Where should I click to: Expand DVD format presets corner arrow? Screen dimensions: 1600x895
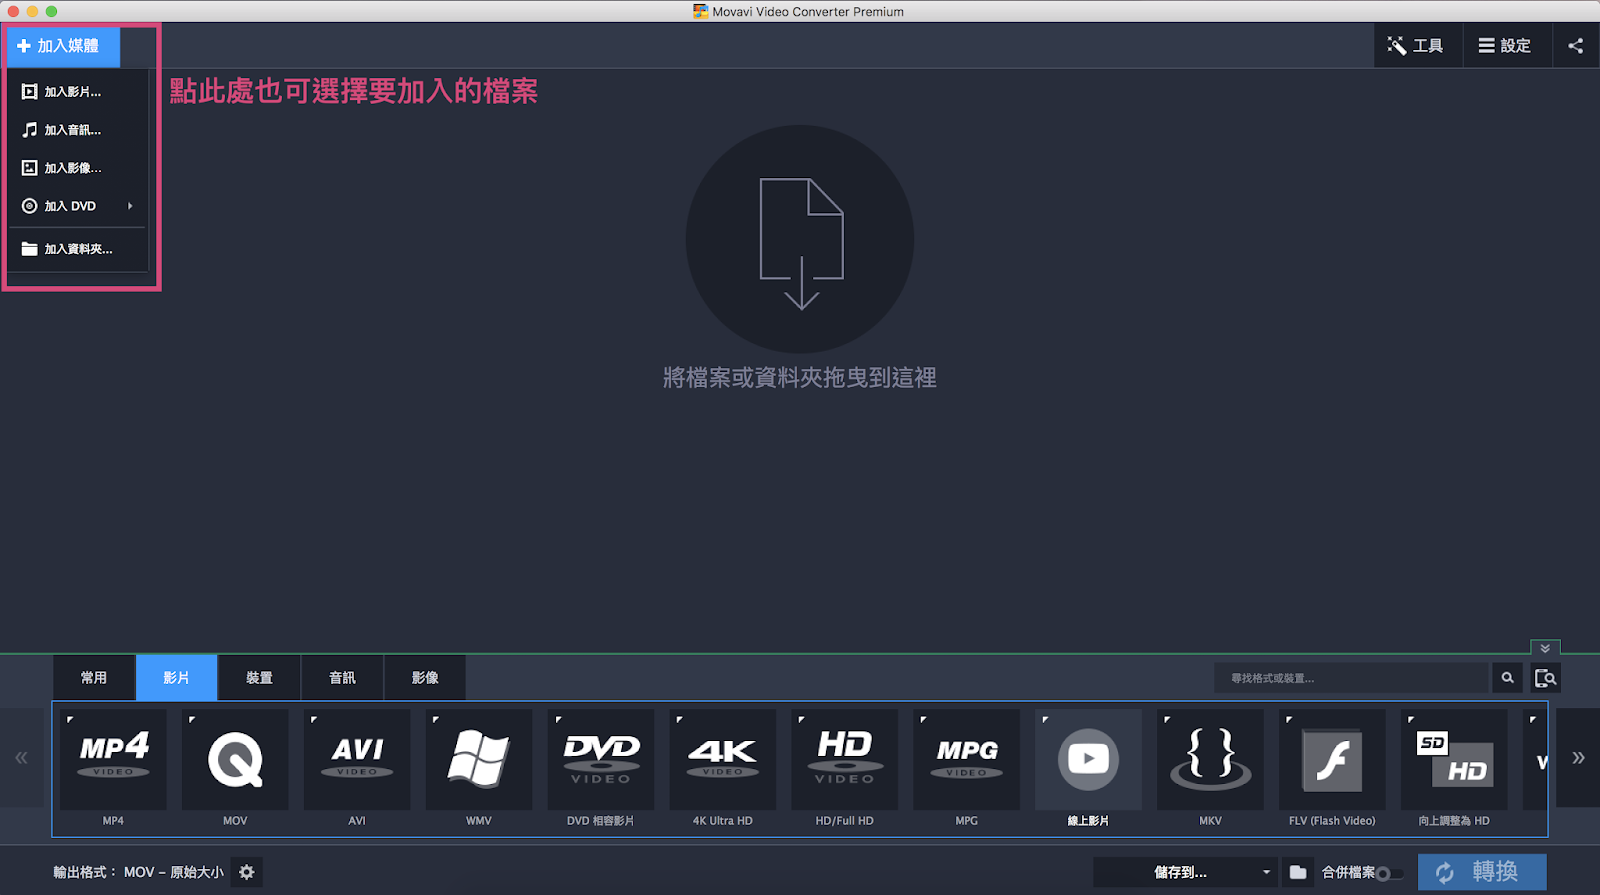pyautogui.click(x=558, y=719)
